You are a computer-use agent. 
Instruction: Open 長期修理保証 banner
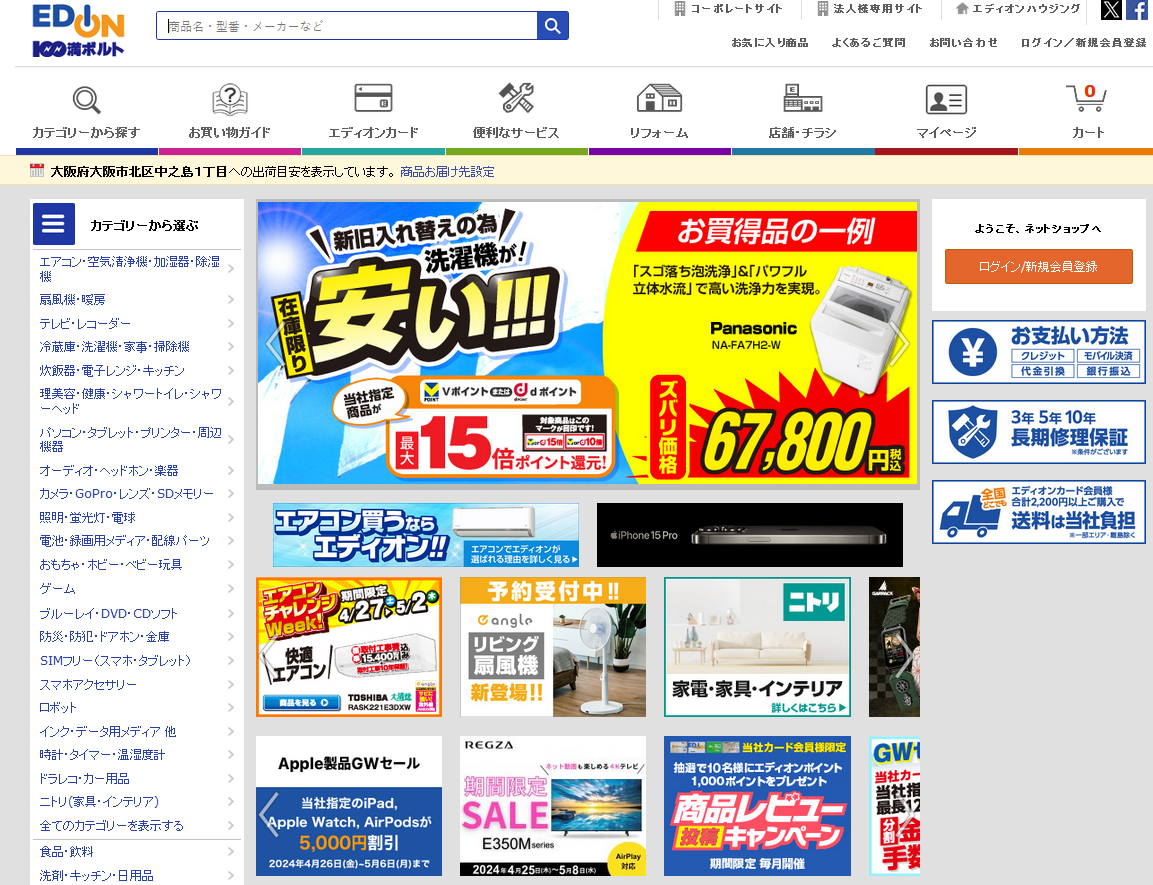coord(1038,432)
